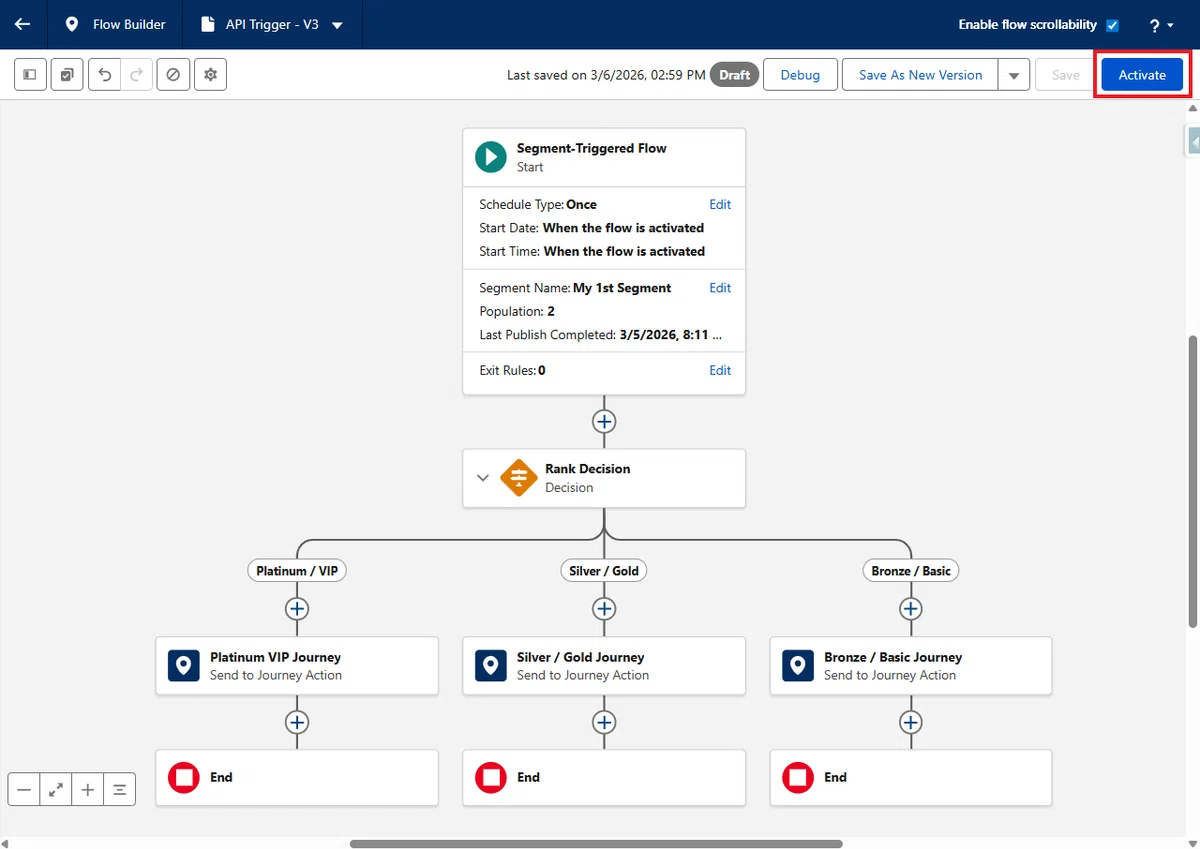Redo the last change
Image resolution: width=1200 pixels, height=849 pixels.
pyautogui.click(x=137, y=75)
